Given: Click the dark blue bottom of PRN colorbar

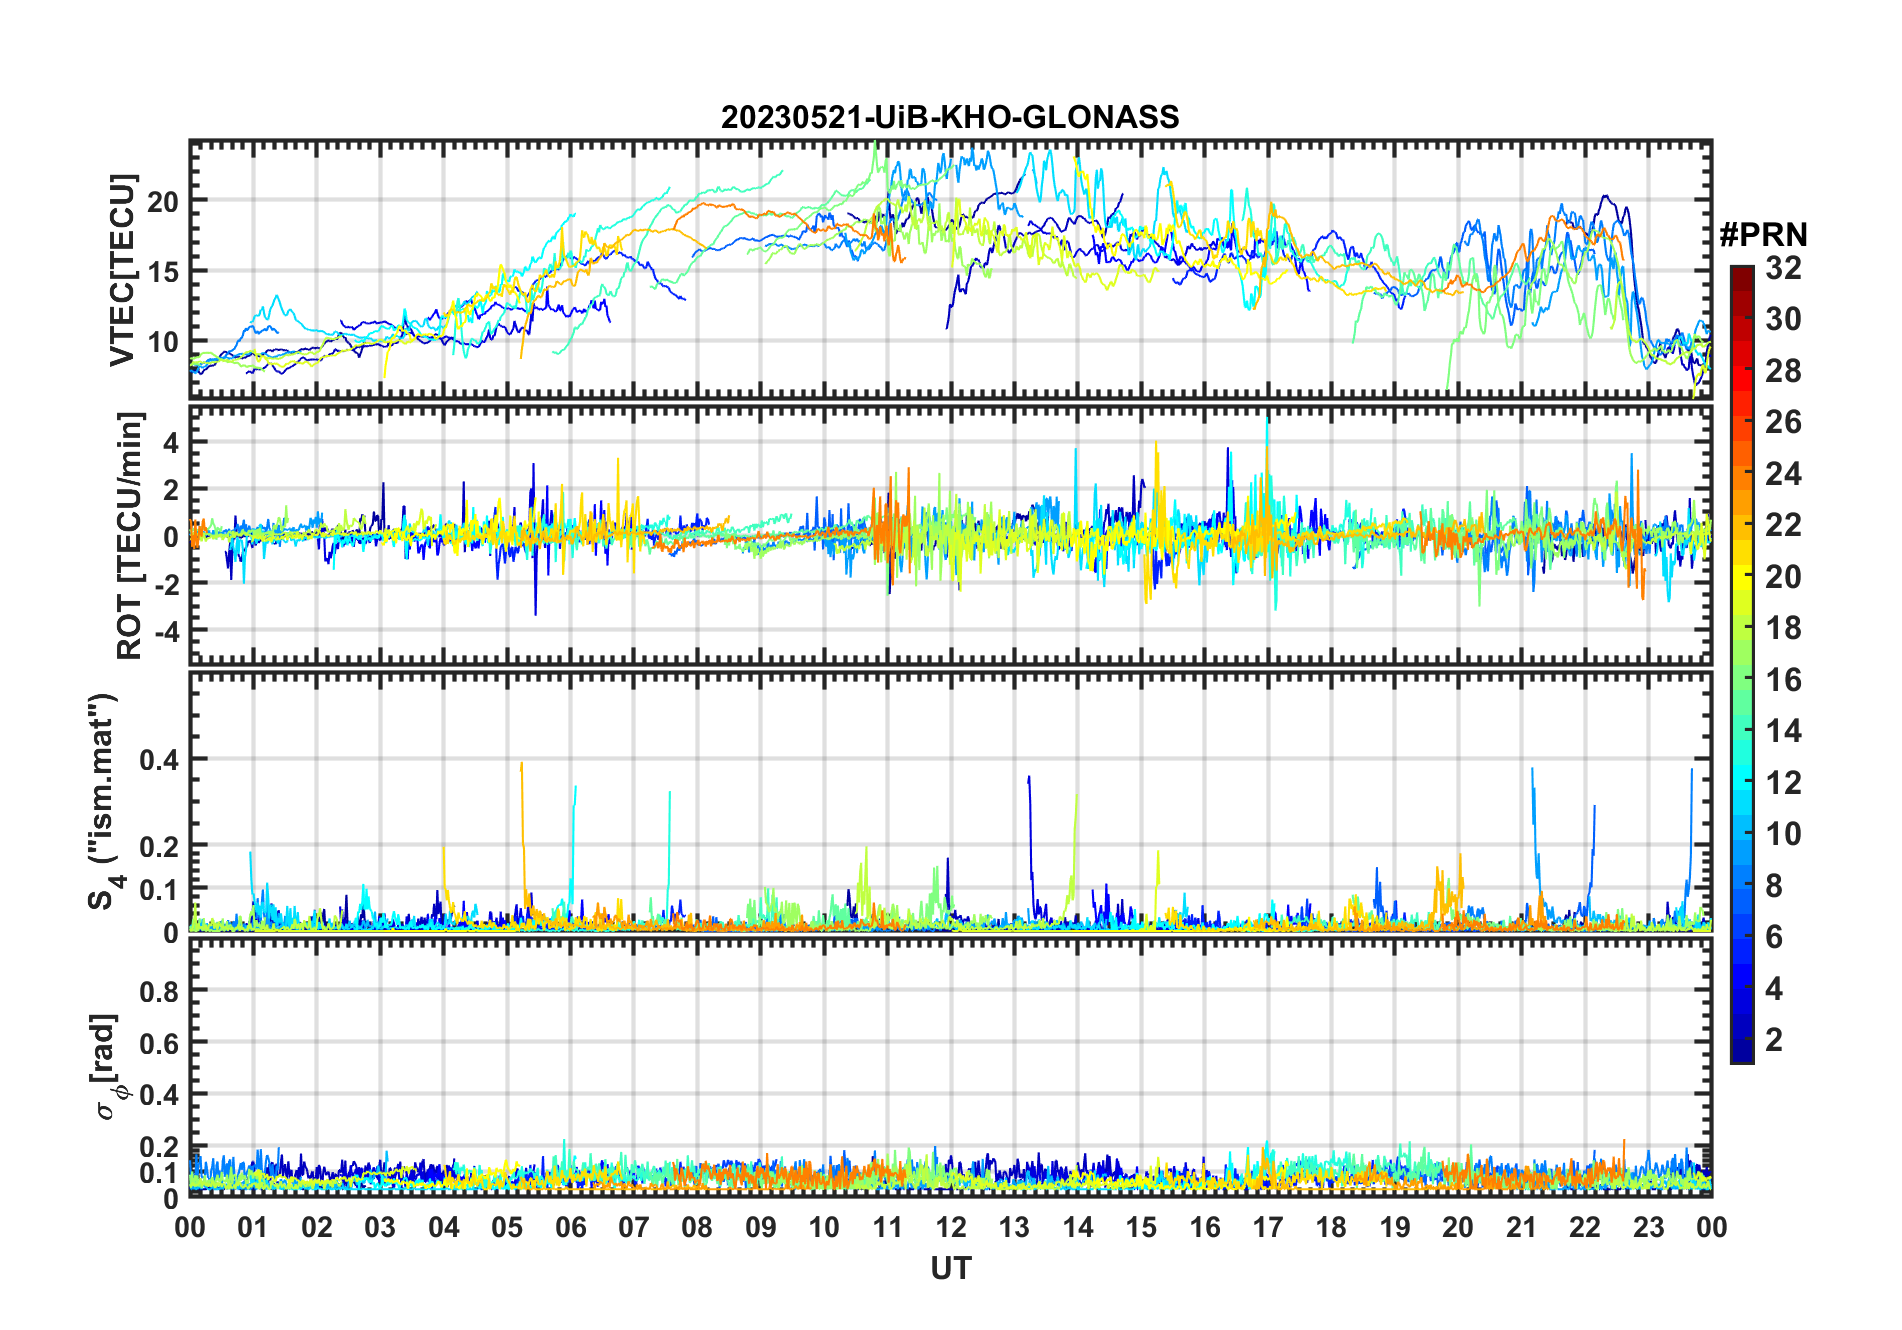Looking at the screenshot, I should point(1741,1053).
